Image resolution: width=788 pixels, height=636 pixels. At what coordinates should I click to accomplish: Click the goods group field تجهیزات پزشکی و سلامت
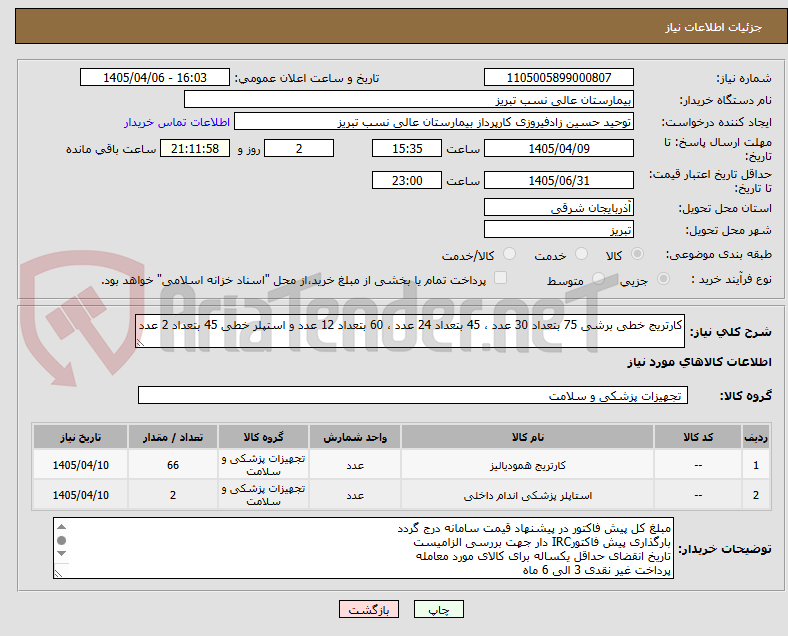click(413, 395)
